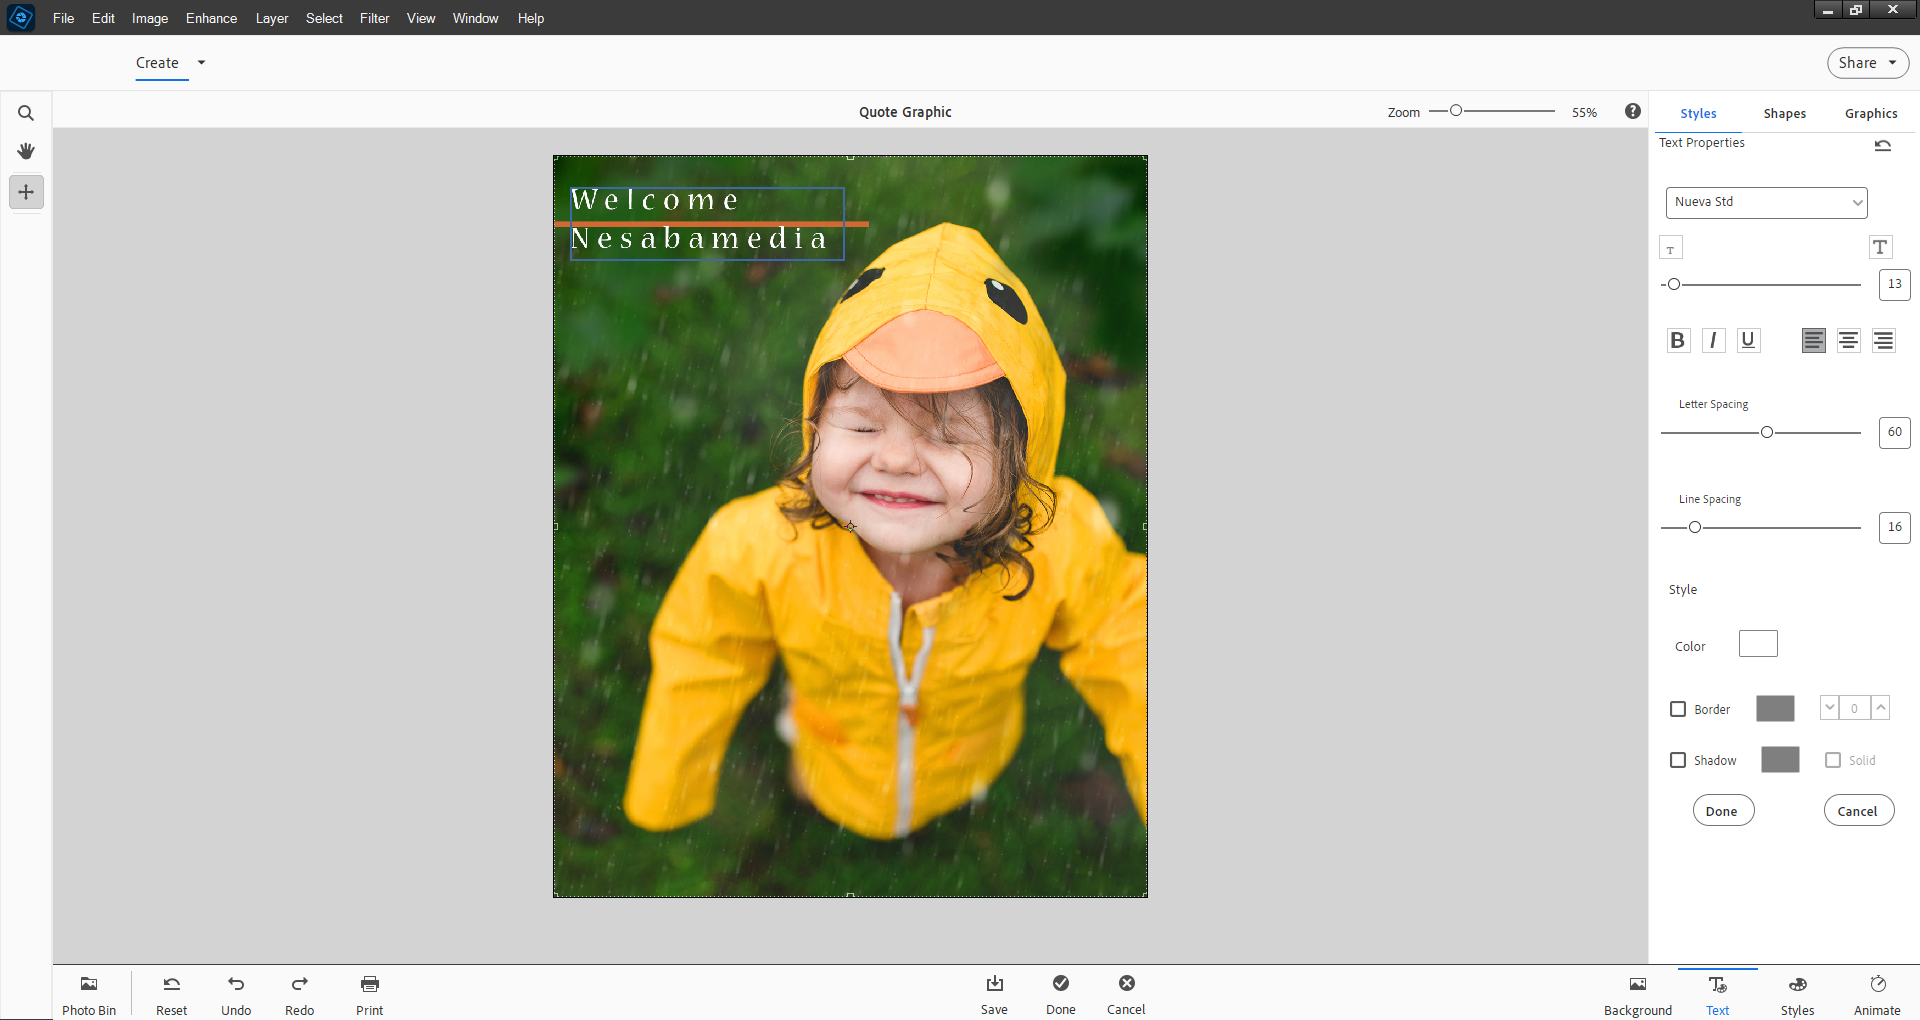Open the Photo Bin
1920x1020 pixels.
[x=89, y=995]
